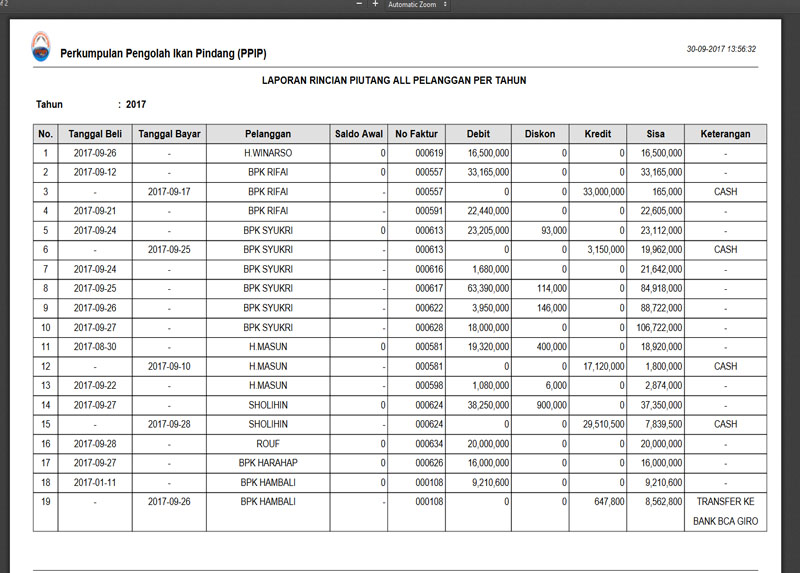Open the Automatic Zoom dropdown
Viewport: 800px width, 573px height.
coord(418,5)
